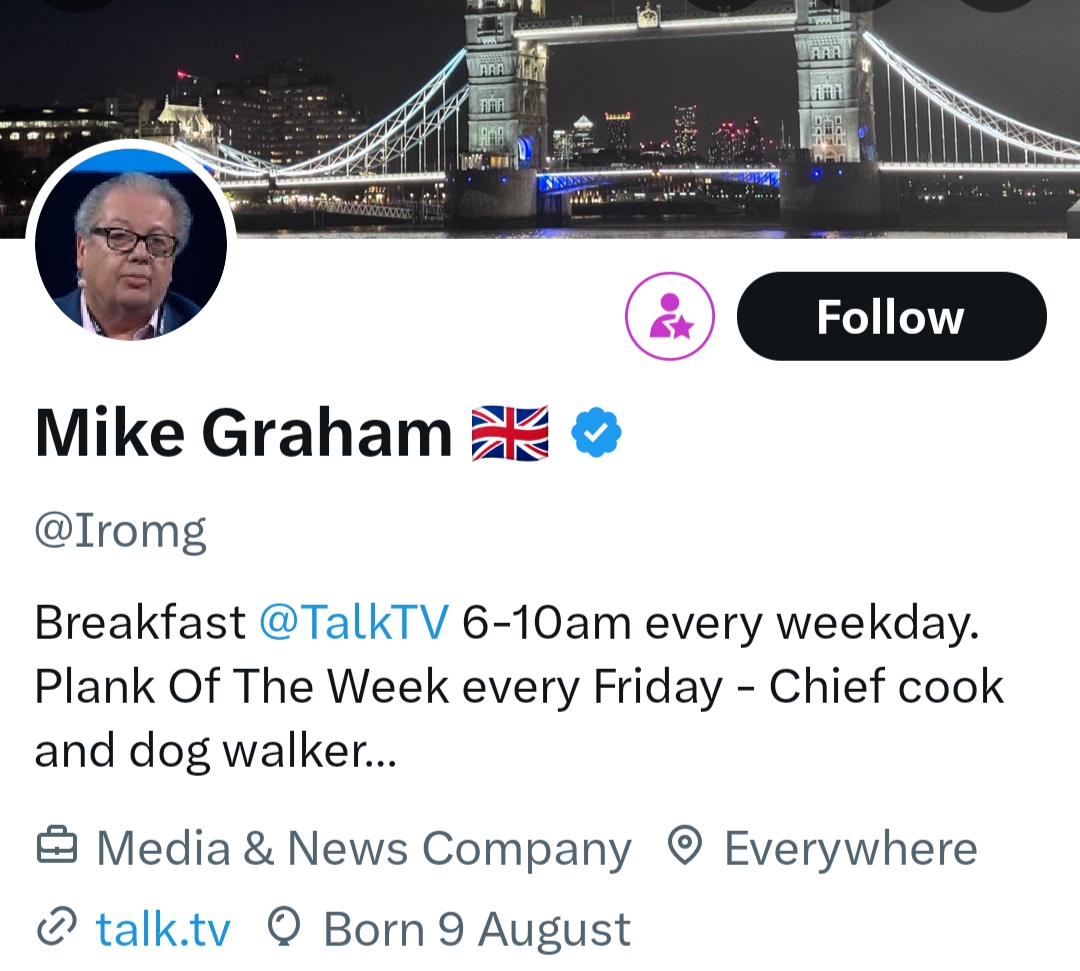Open the @TalkTV mention in bio
1080x971 pixels.
[x=353, y=623]
